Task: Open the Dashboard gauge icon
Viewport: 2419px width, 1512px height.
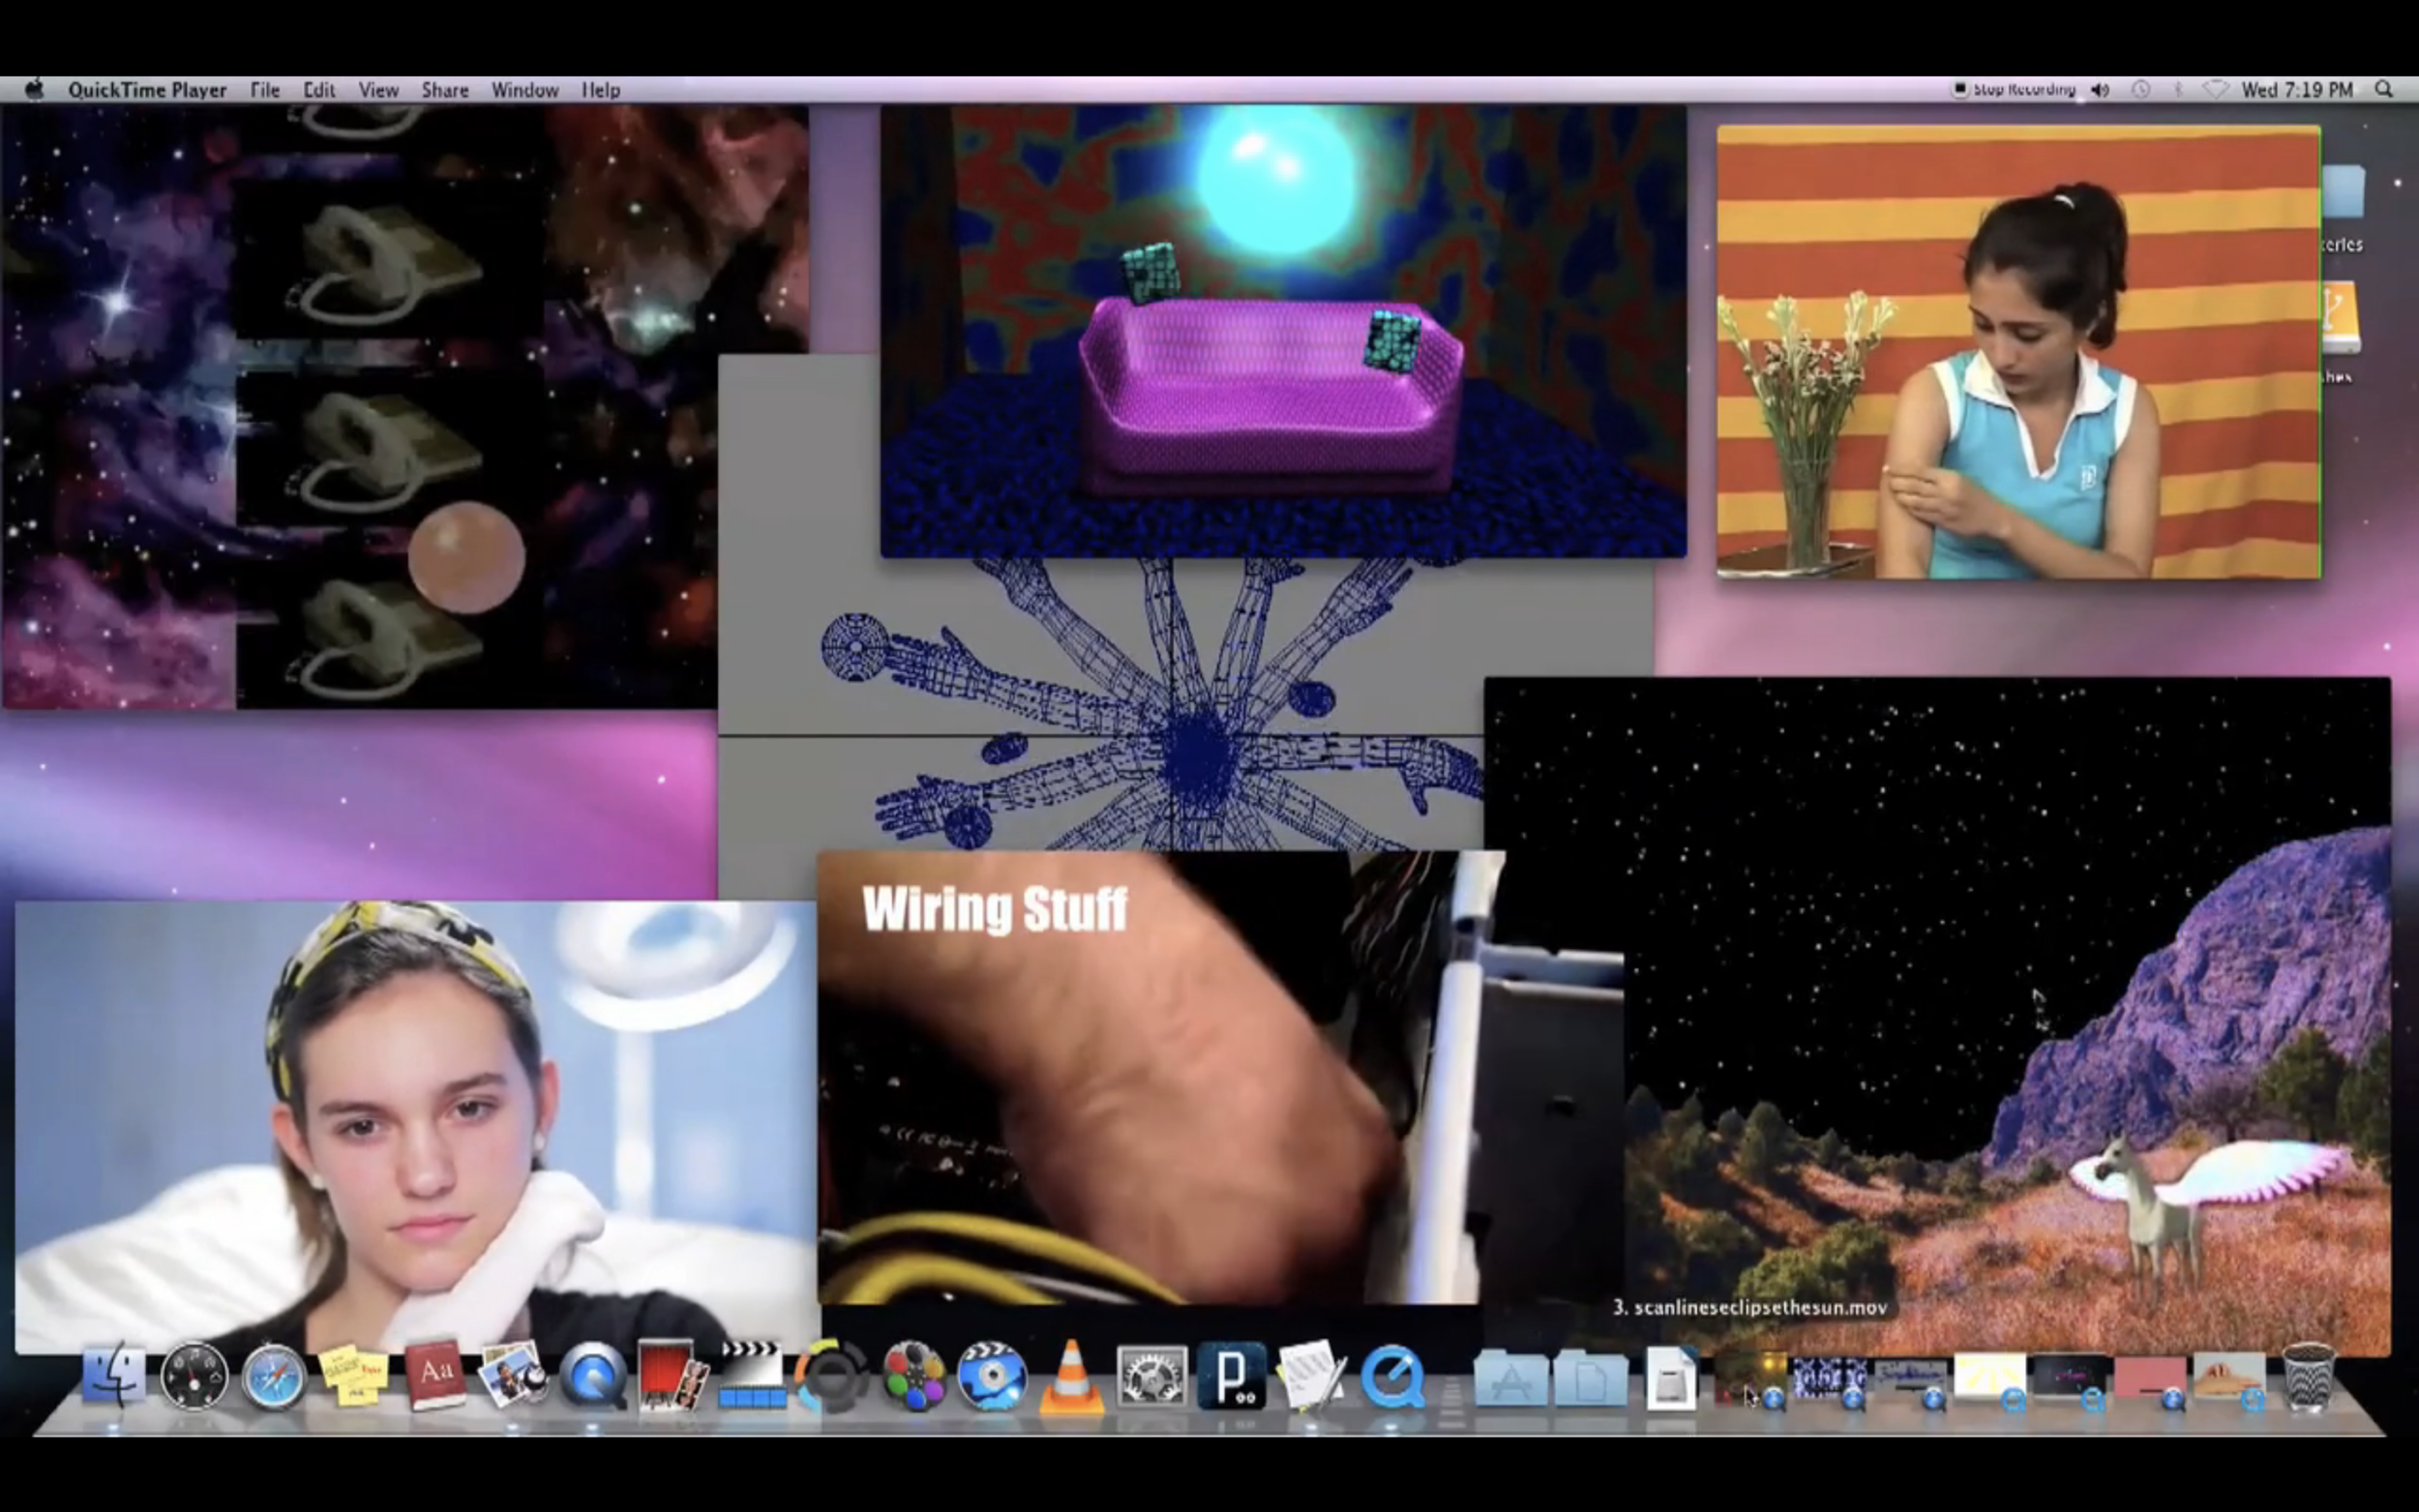Action: click(194, 1378)
